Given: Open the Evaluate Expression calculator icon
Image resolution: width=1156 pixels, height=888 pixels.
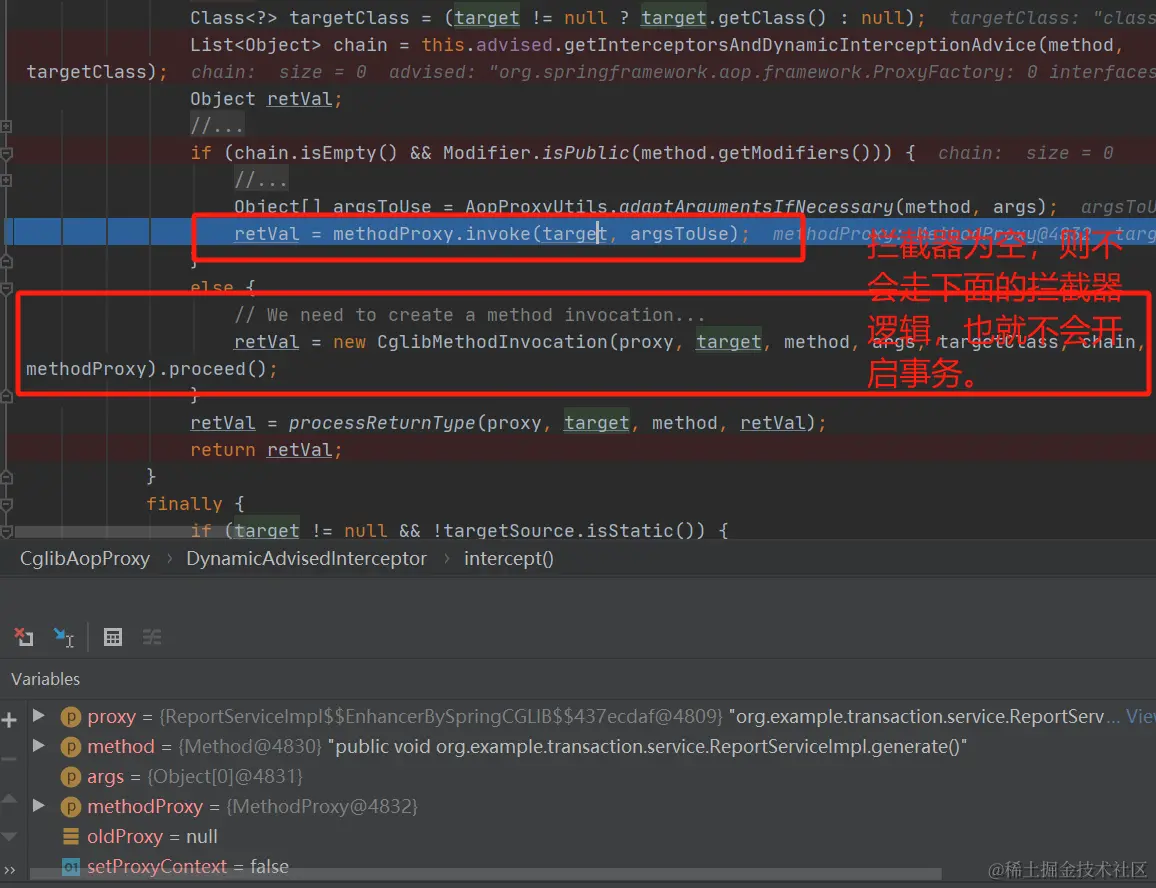Looking at the screenshot, I should 113,637.
